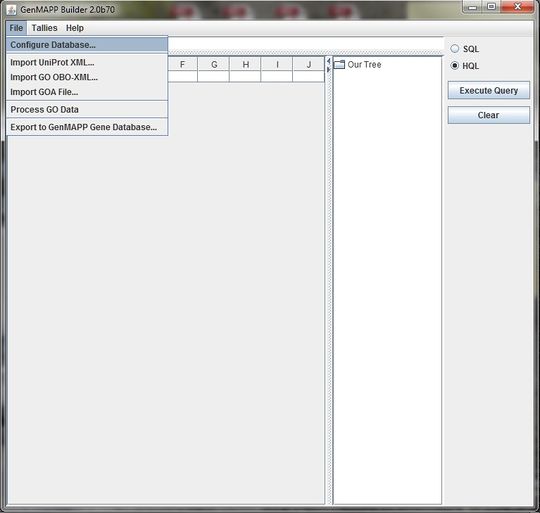540x513 pixels.
Task: Select the HQL radio button
Action: [455, 65]
